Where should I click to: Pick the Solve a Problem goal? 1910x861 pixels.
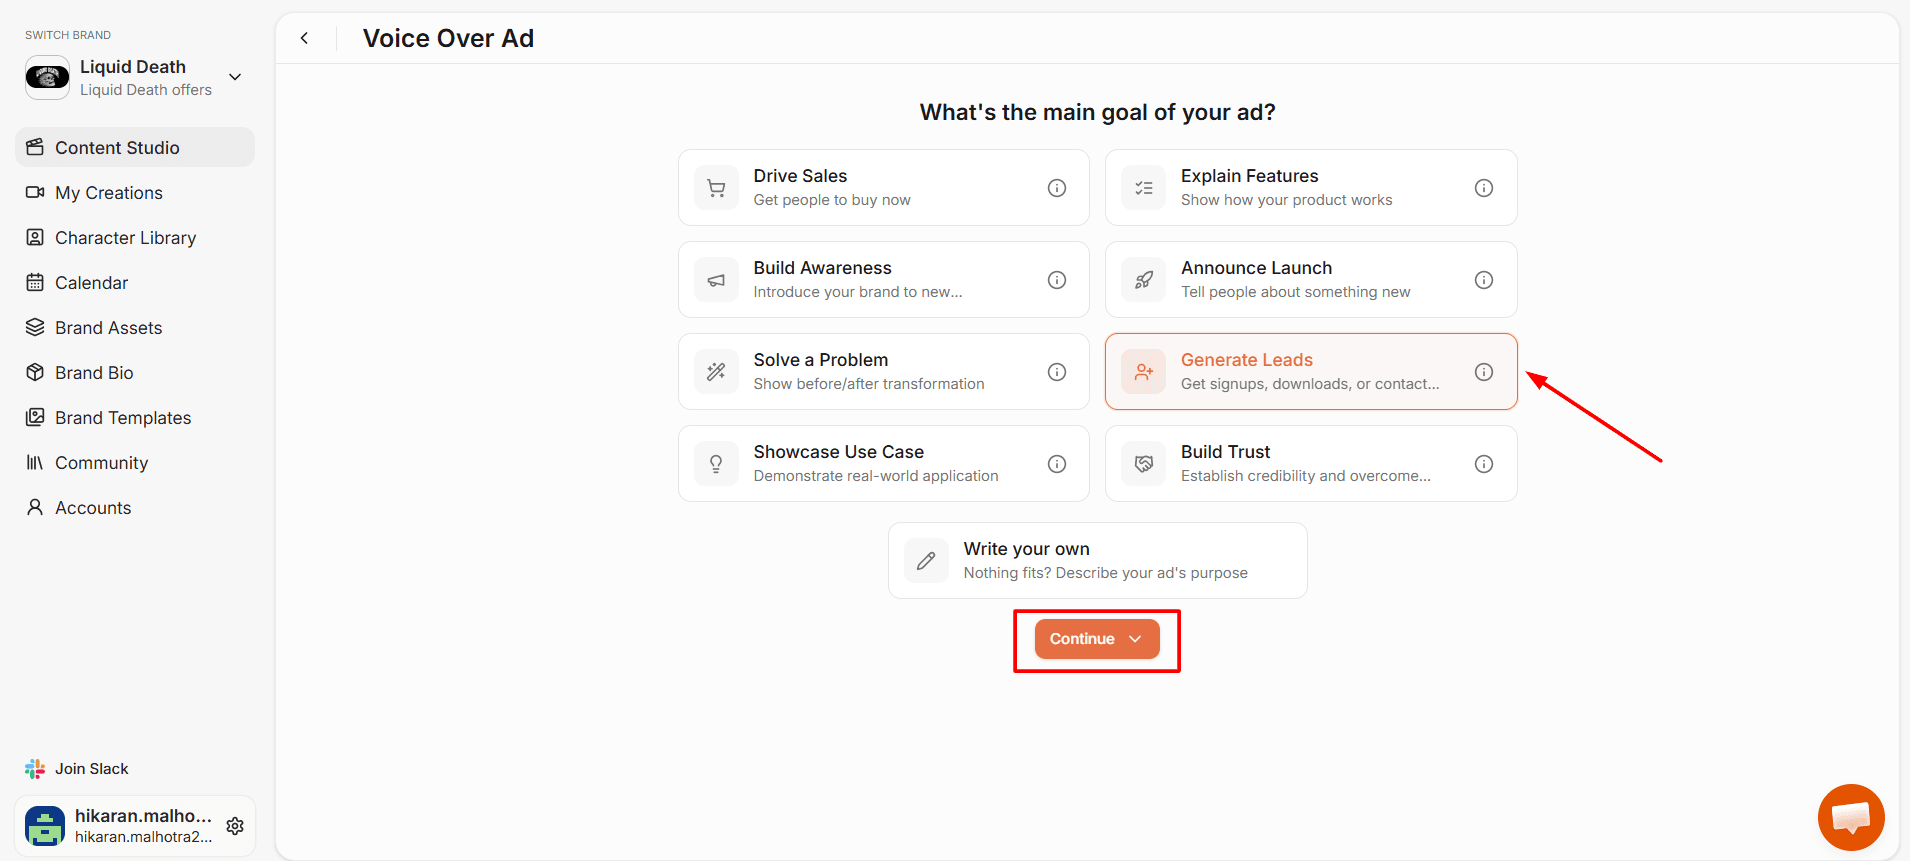(883, 371)
